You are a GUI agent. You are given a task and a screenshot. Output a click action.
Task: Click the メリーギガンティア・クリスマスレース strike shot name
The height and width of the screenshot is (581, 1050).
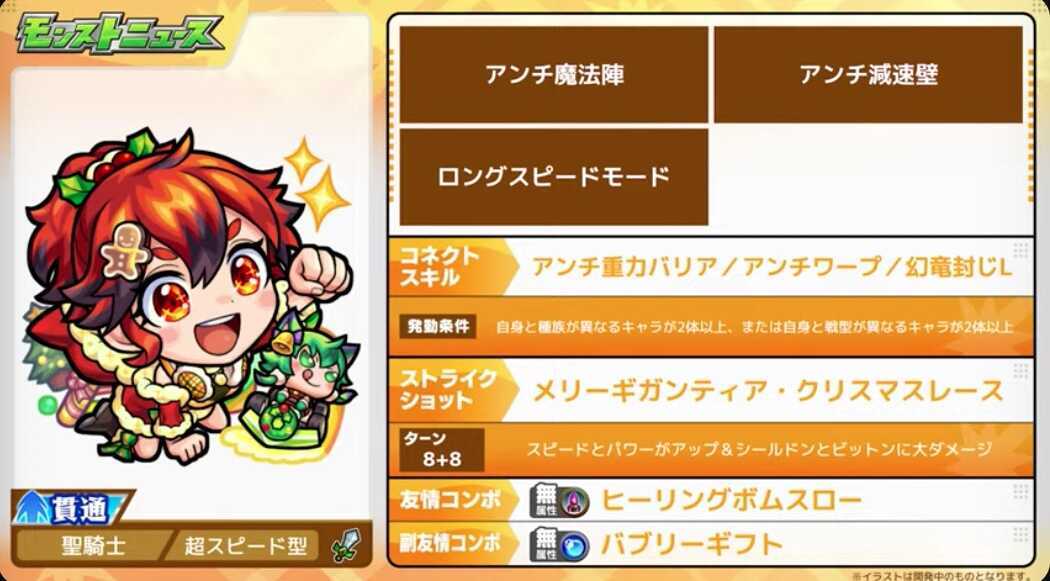tap(767, 391)
